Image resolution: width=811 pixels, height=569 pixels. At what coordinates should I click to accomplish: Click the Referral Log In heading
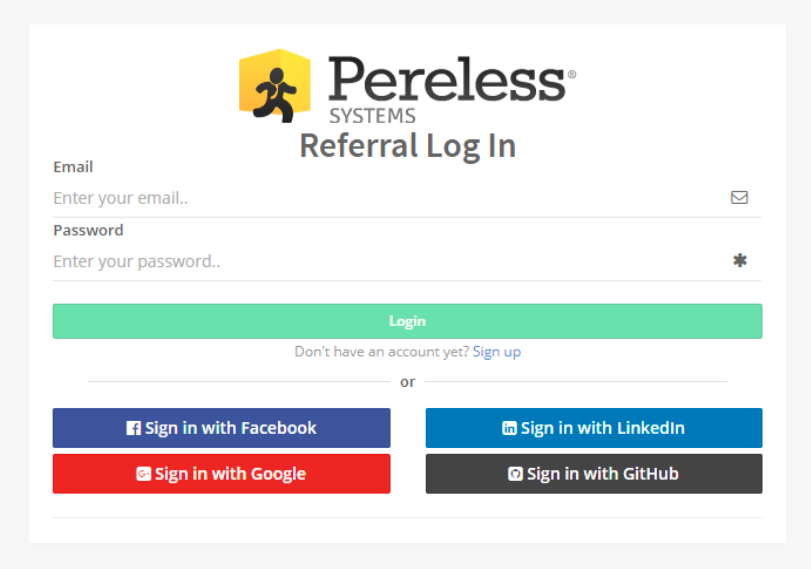pyautogui.click(x=408, y=146)
